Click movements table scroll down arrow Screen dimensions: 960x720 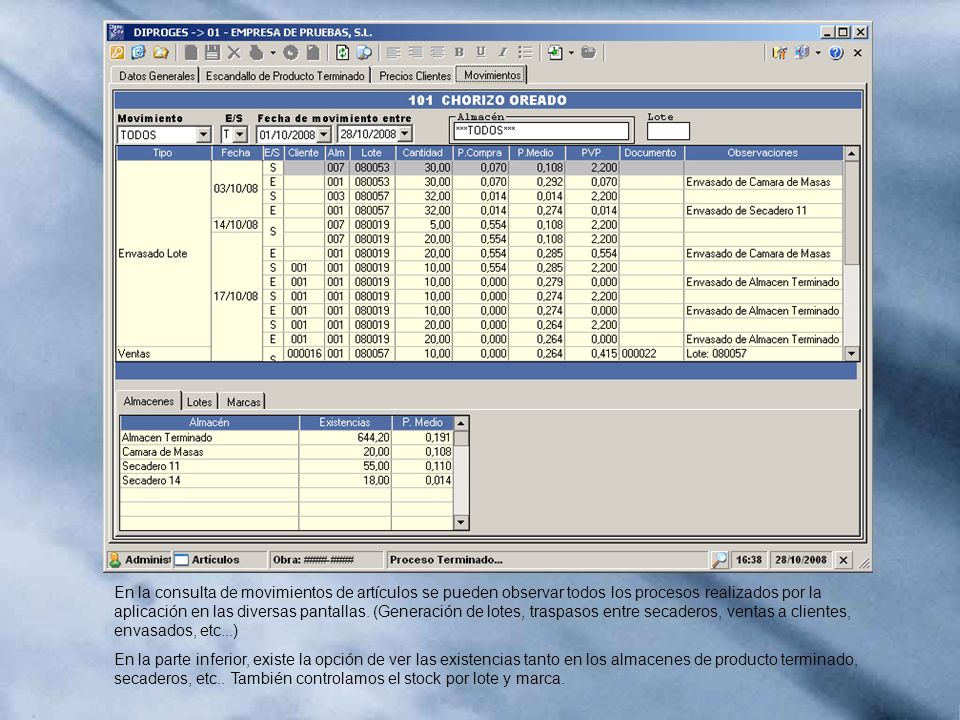(x=851, y=353)
